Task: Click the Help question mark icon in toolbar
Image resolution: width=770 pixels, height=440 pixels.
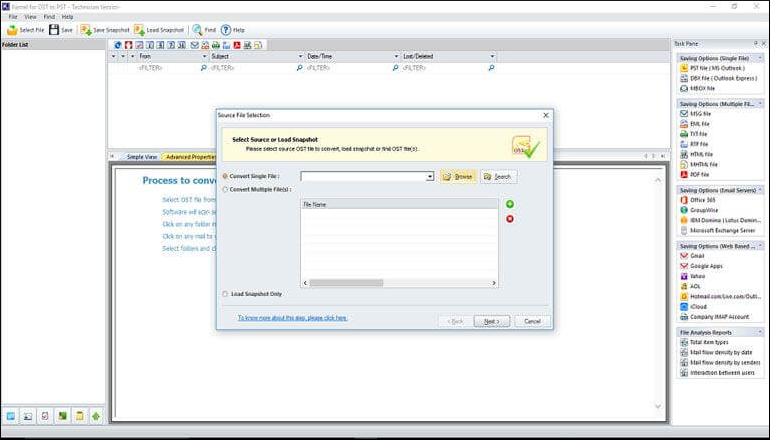Action: click(x=226, y=30)
